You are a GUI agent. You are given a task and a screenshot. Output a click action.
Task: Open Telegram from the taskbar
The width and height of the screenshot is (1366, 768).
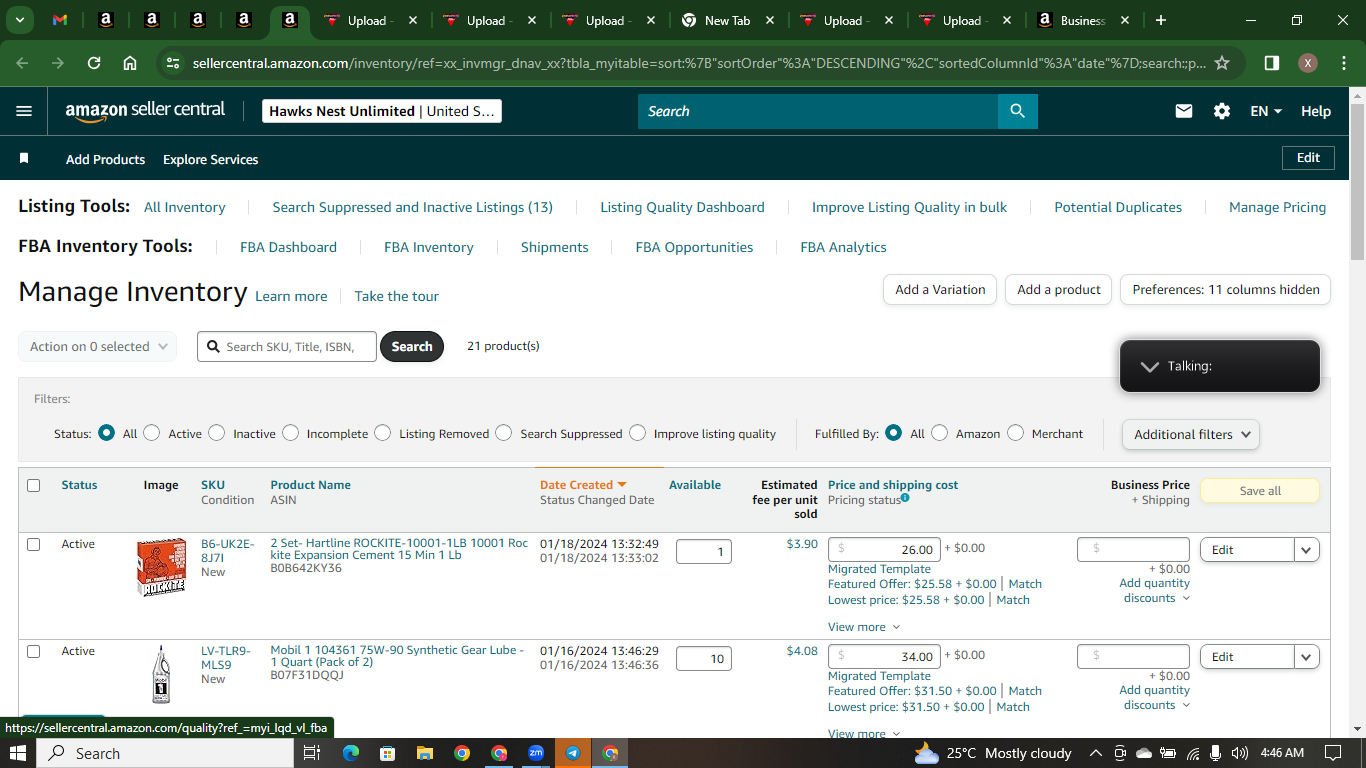click(573, 753)
